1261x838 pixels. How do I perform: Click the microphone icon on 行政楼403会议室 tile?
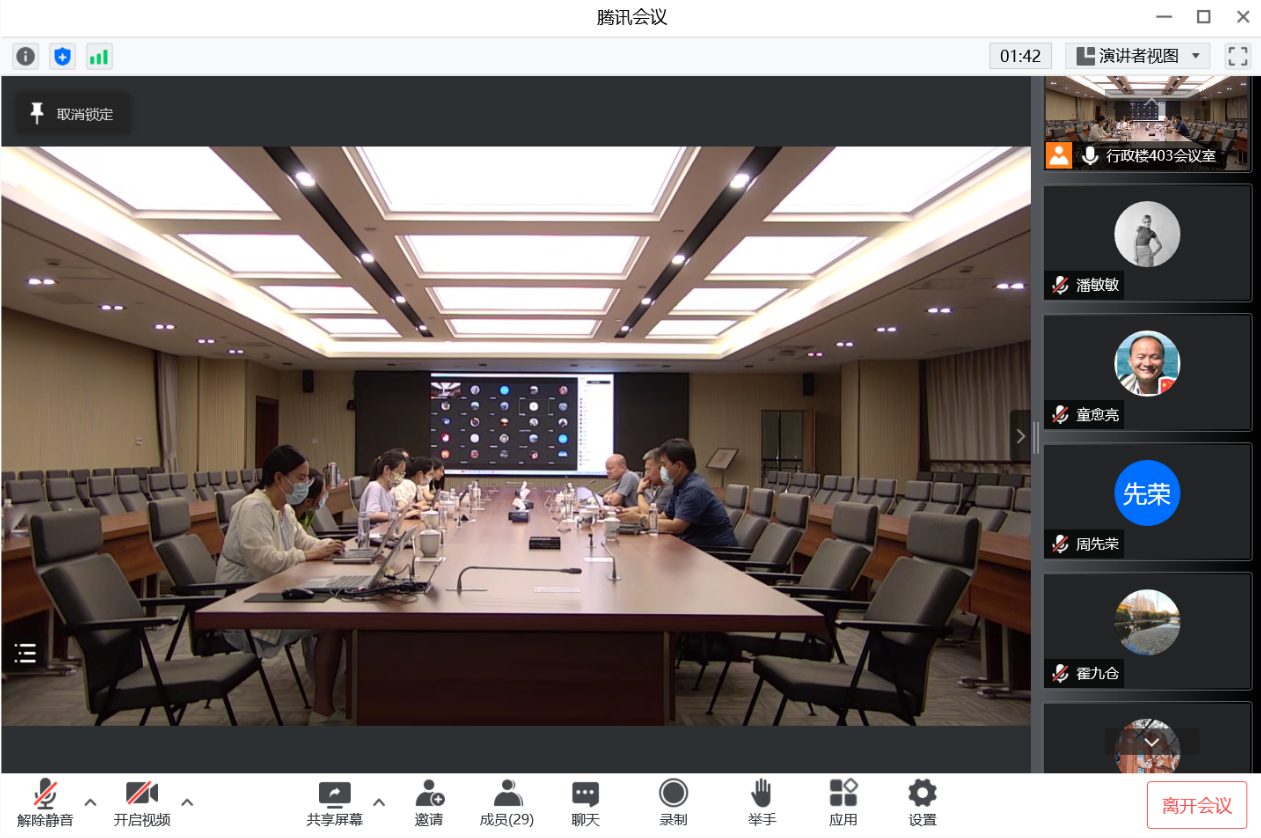click(x=1089, y=156)
